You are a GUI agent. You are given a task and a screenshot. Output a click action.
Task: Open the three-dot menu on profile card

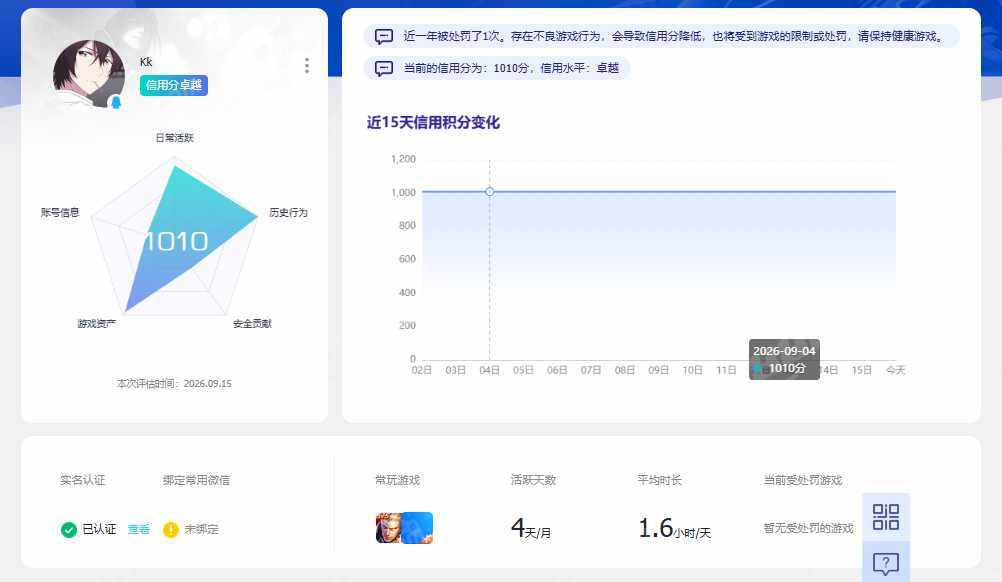[307, 65]
